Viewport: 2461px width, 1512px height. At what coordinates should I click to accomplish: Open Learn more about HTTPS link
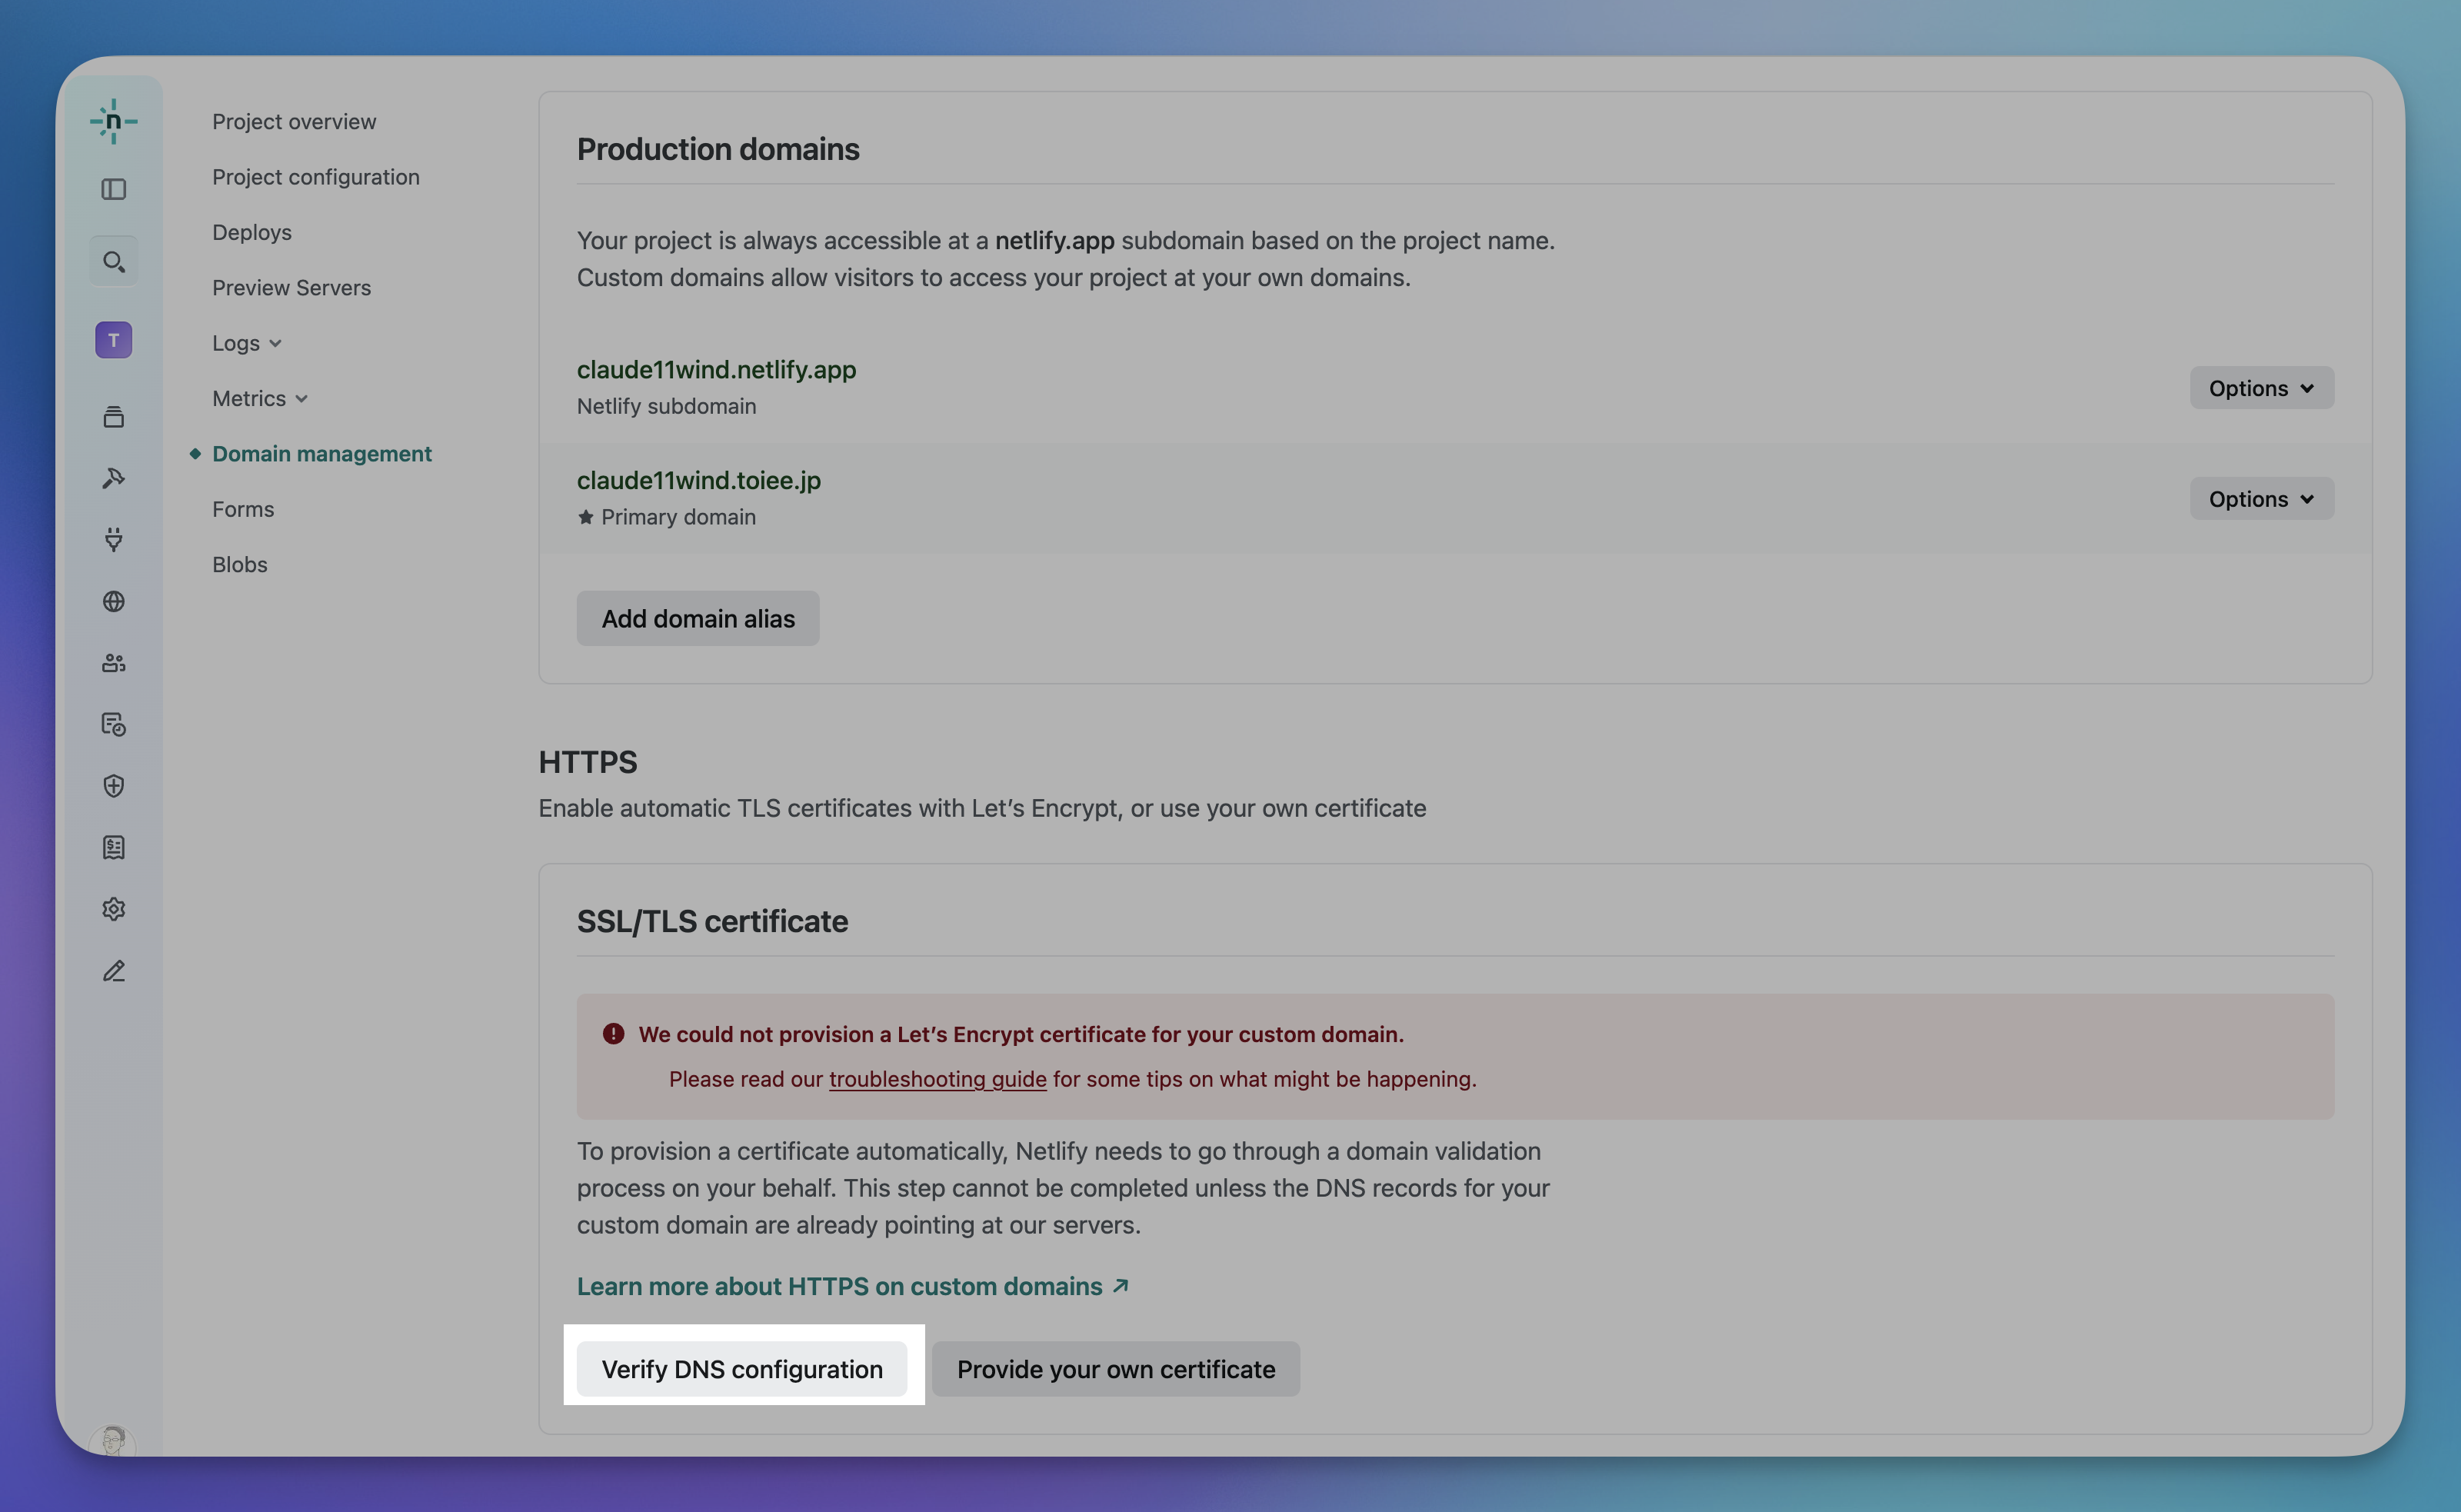point(853,1286)
